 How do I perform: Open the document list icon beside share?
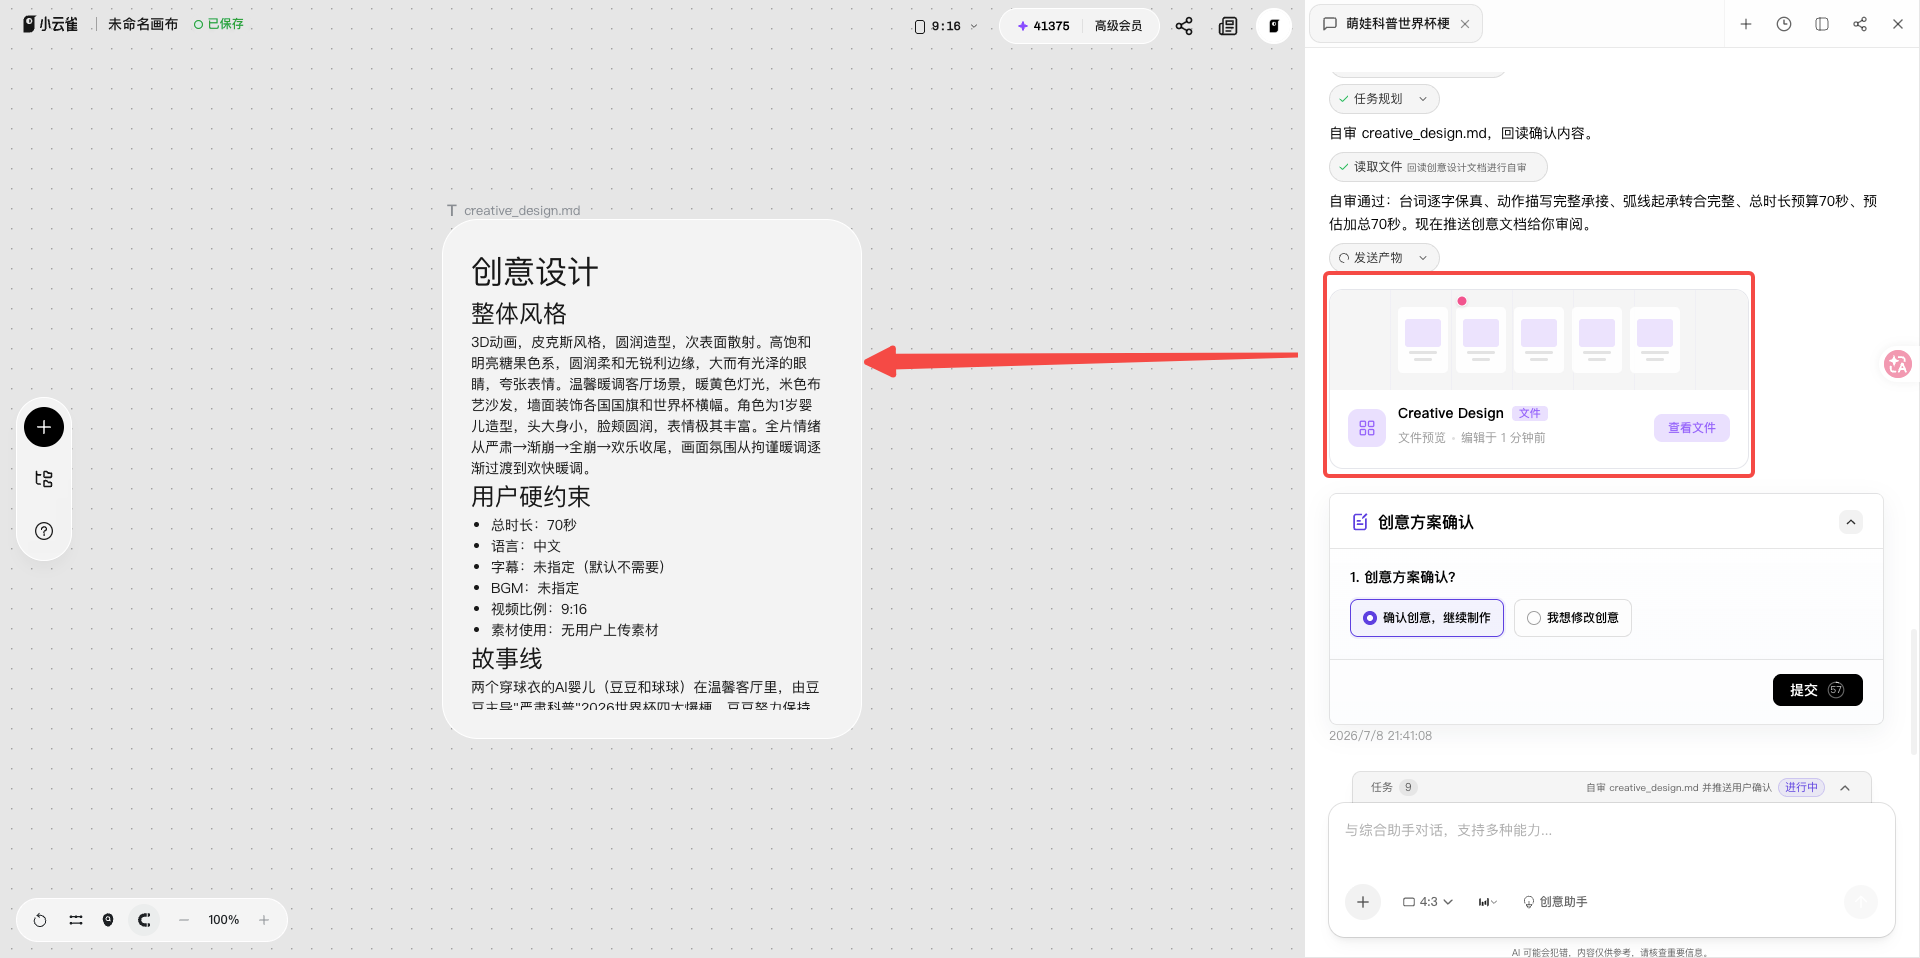[1228, 26]
